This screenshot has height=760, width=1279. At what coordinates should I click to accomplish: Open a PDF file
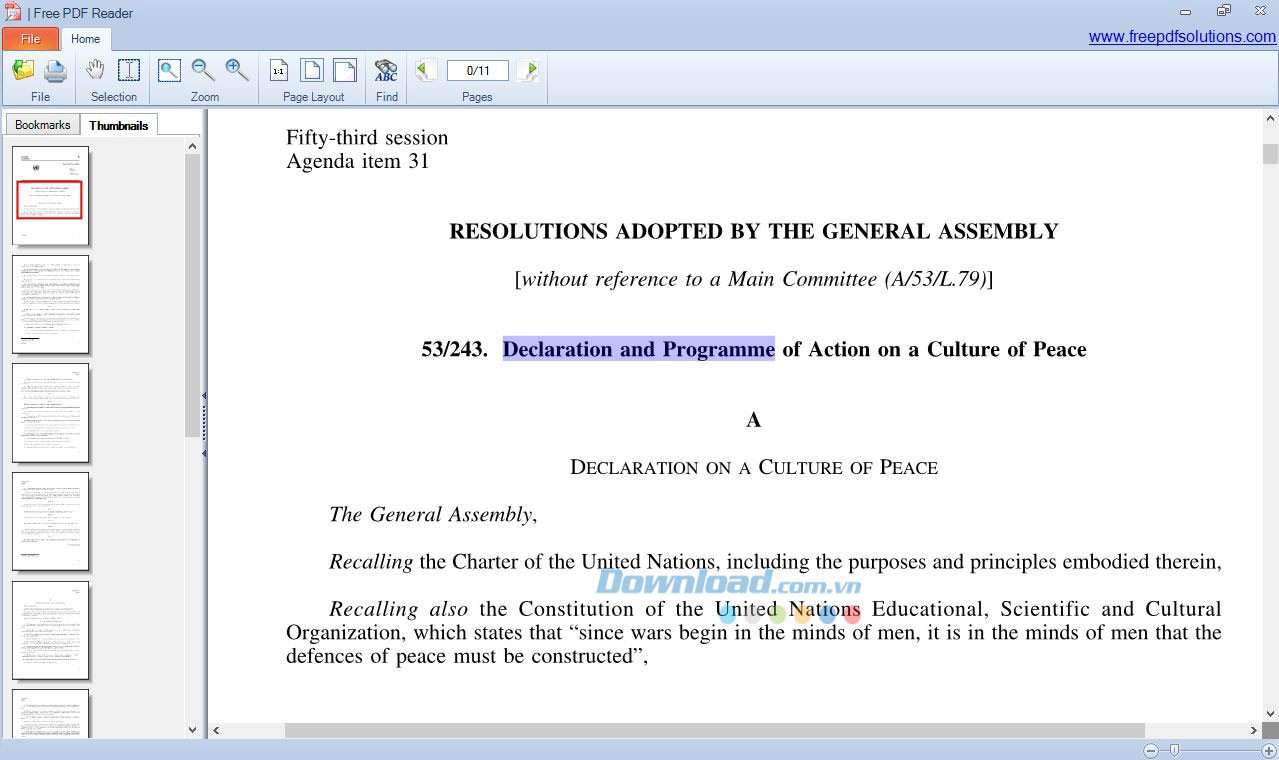(22, 70)
